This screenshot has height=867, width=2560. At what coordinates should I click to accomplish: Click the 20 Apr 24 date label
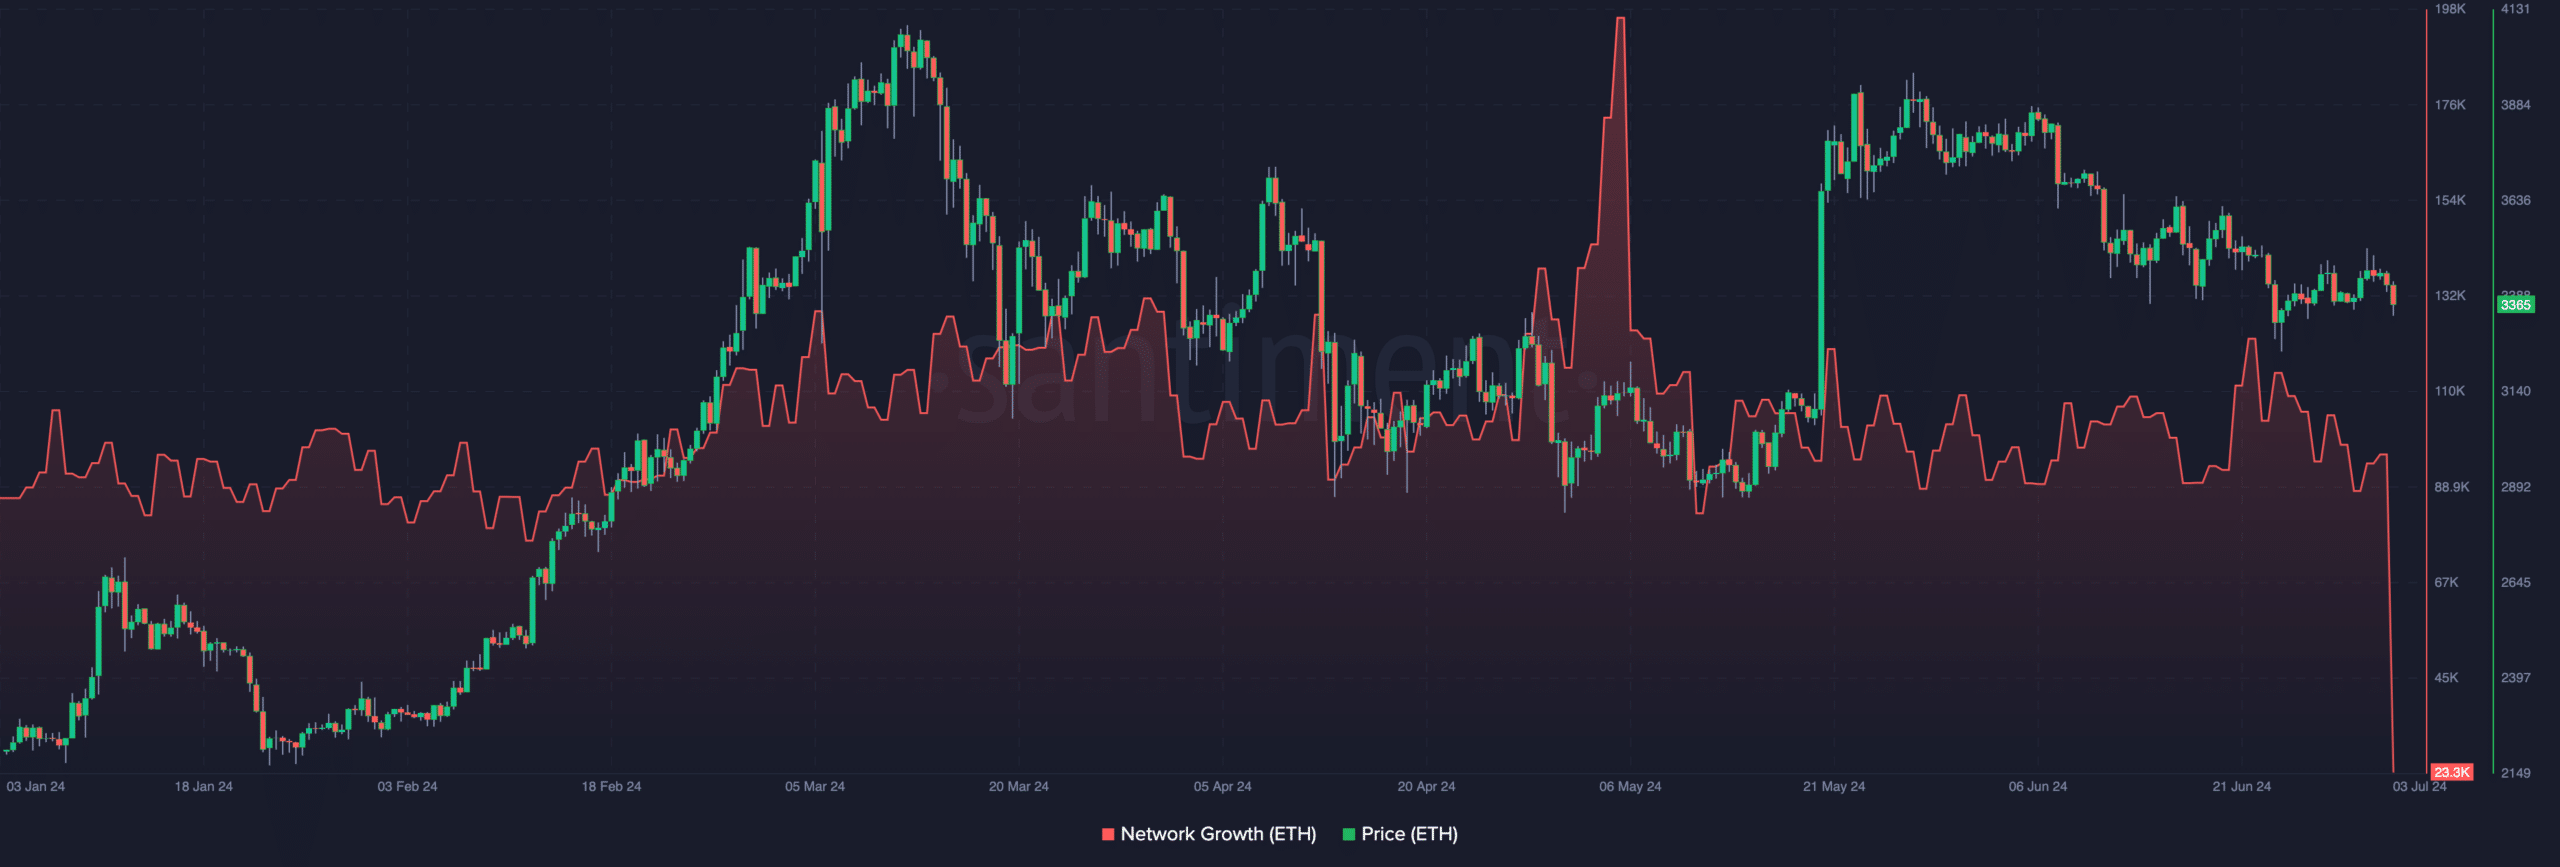[1427, 786]
